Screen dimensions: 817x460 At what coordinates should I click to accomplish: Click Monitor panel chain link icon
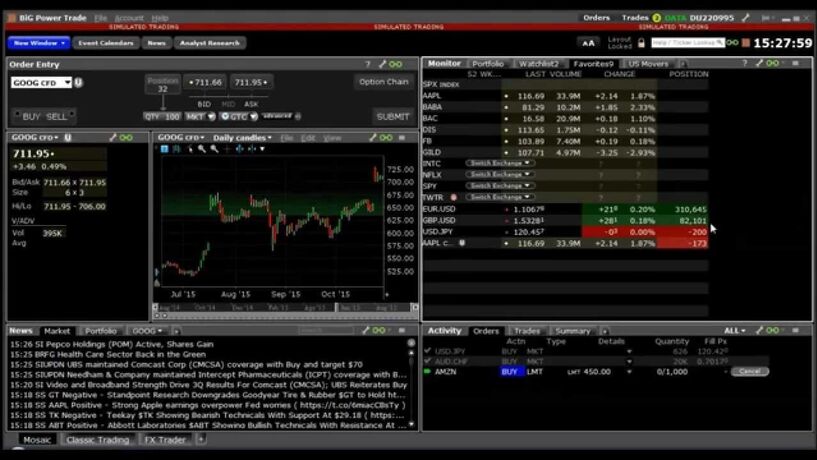773,63
